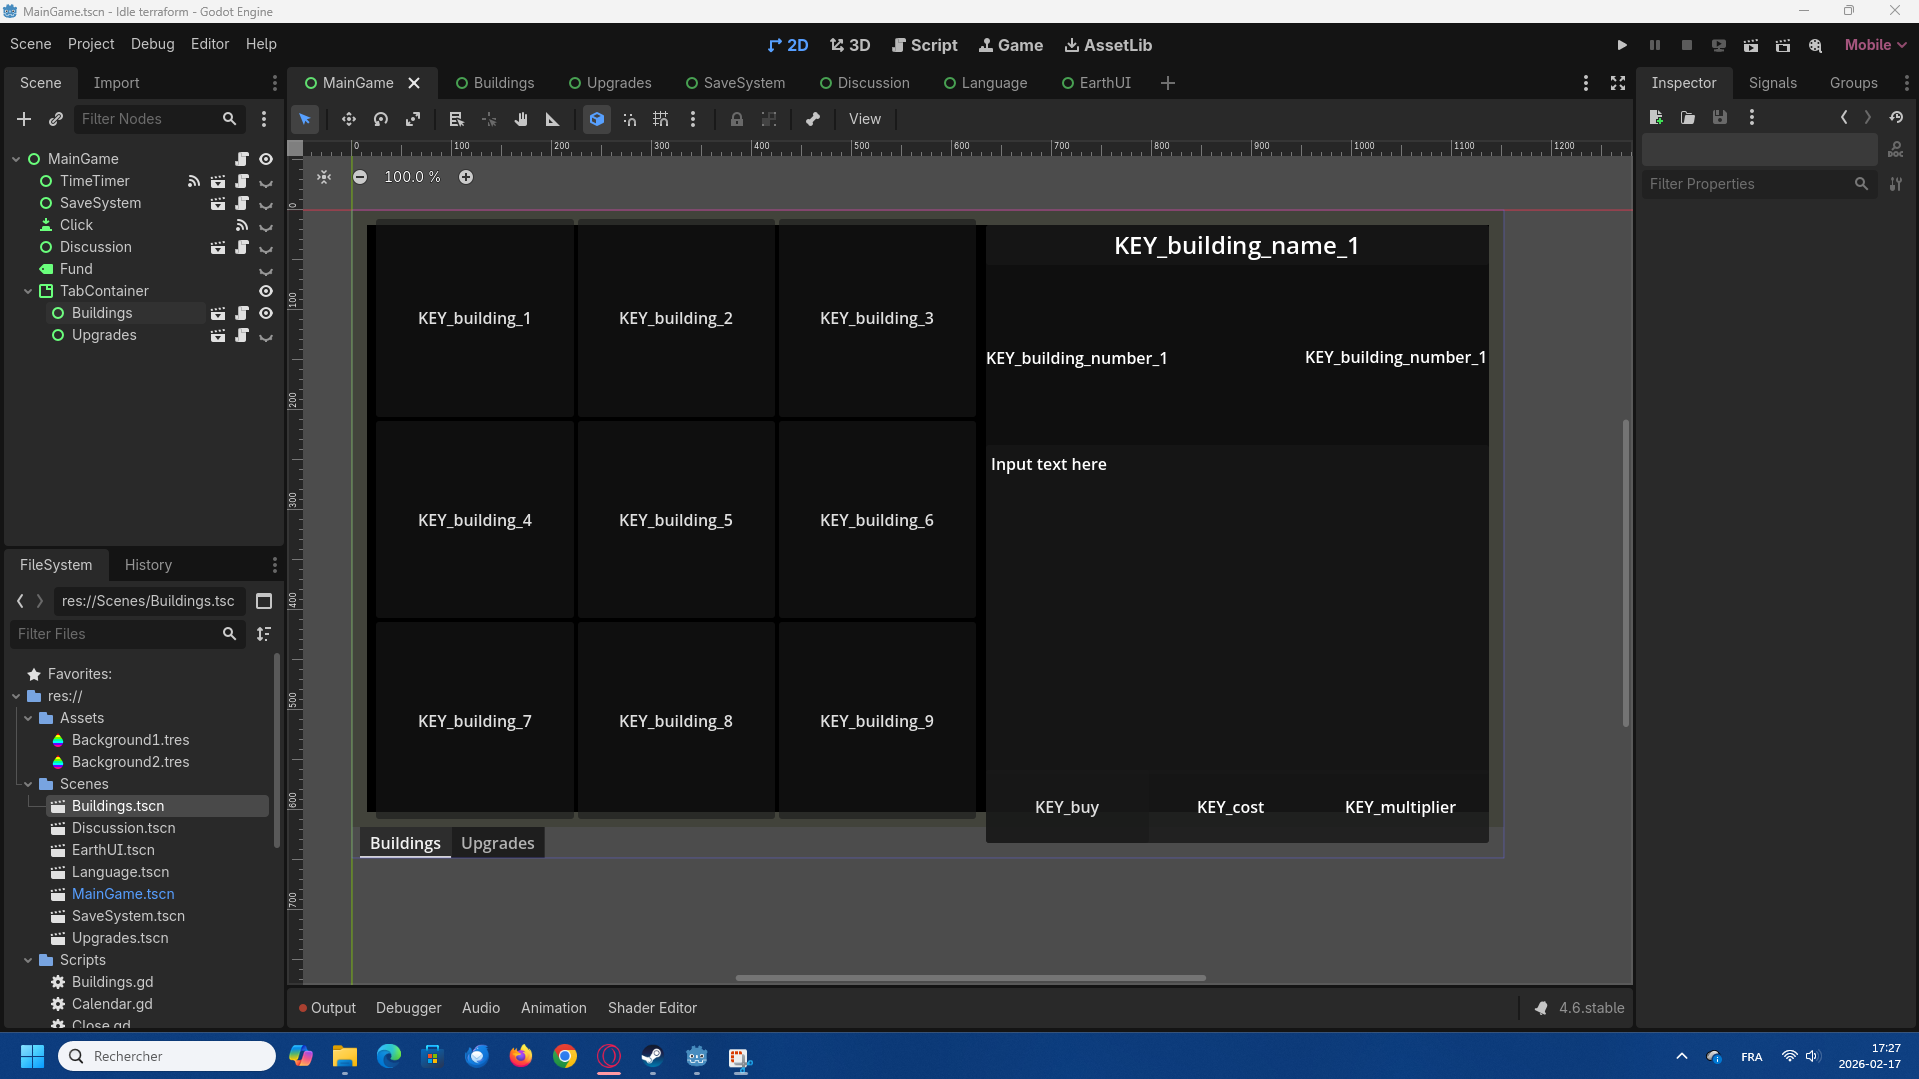Click the Filter Files input field

point(115,634)
